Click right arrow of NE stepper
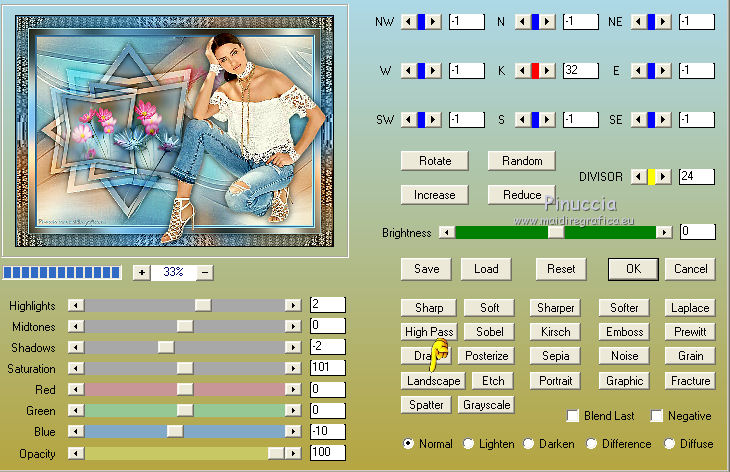This screenshot has height=472, width=730. [663, 21]
